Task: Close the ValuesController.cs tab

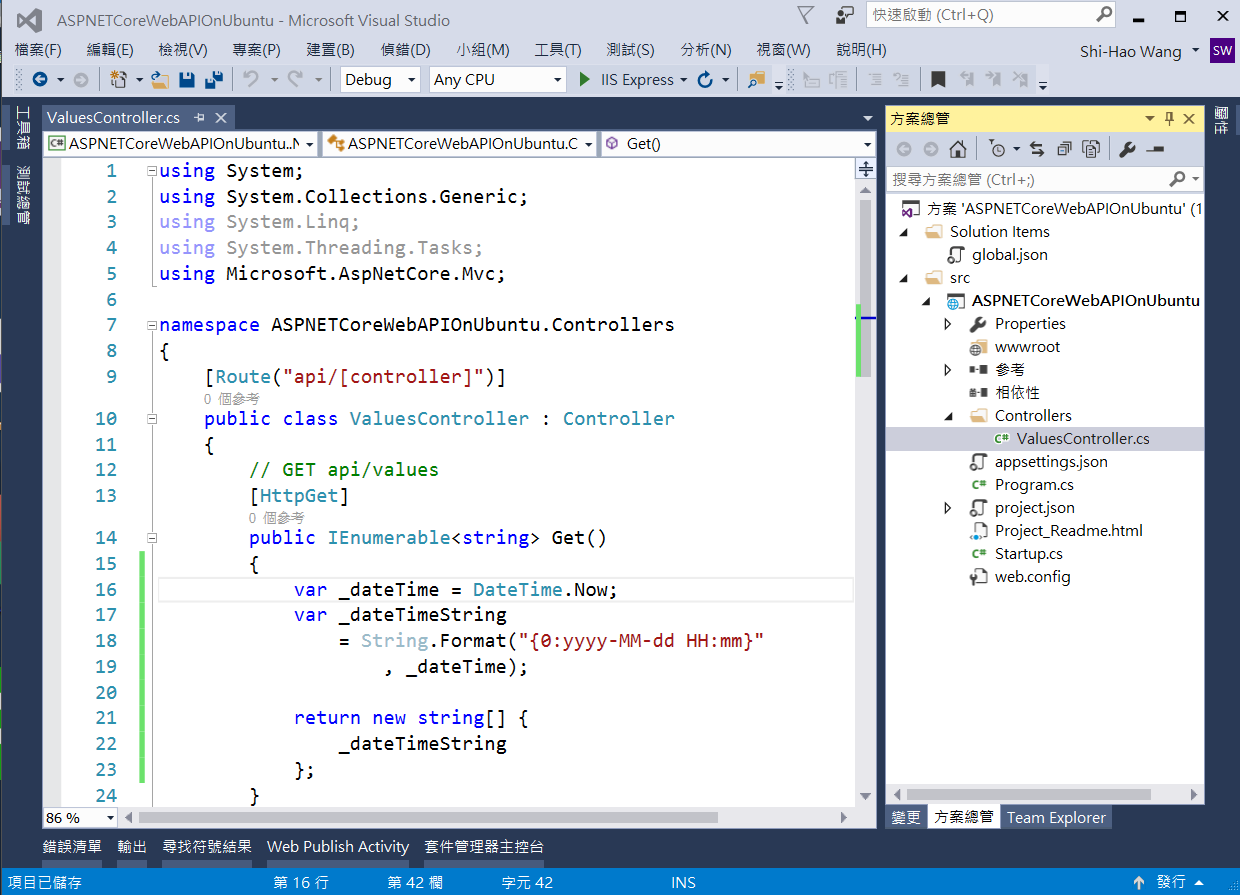Action: pos(220,118)
